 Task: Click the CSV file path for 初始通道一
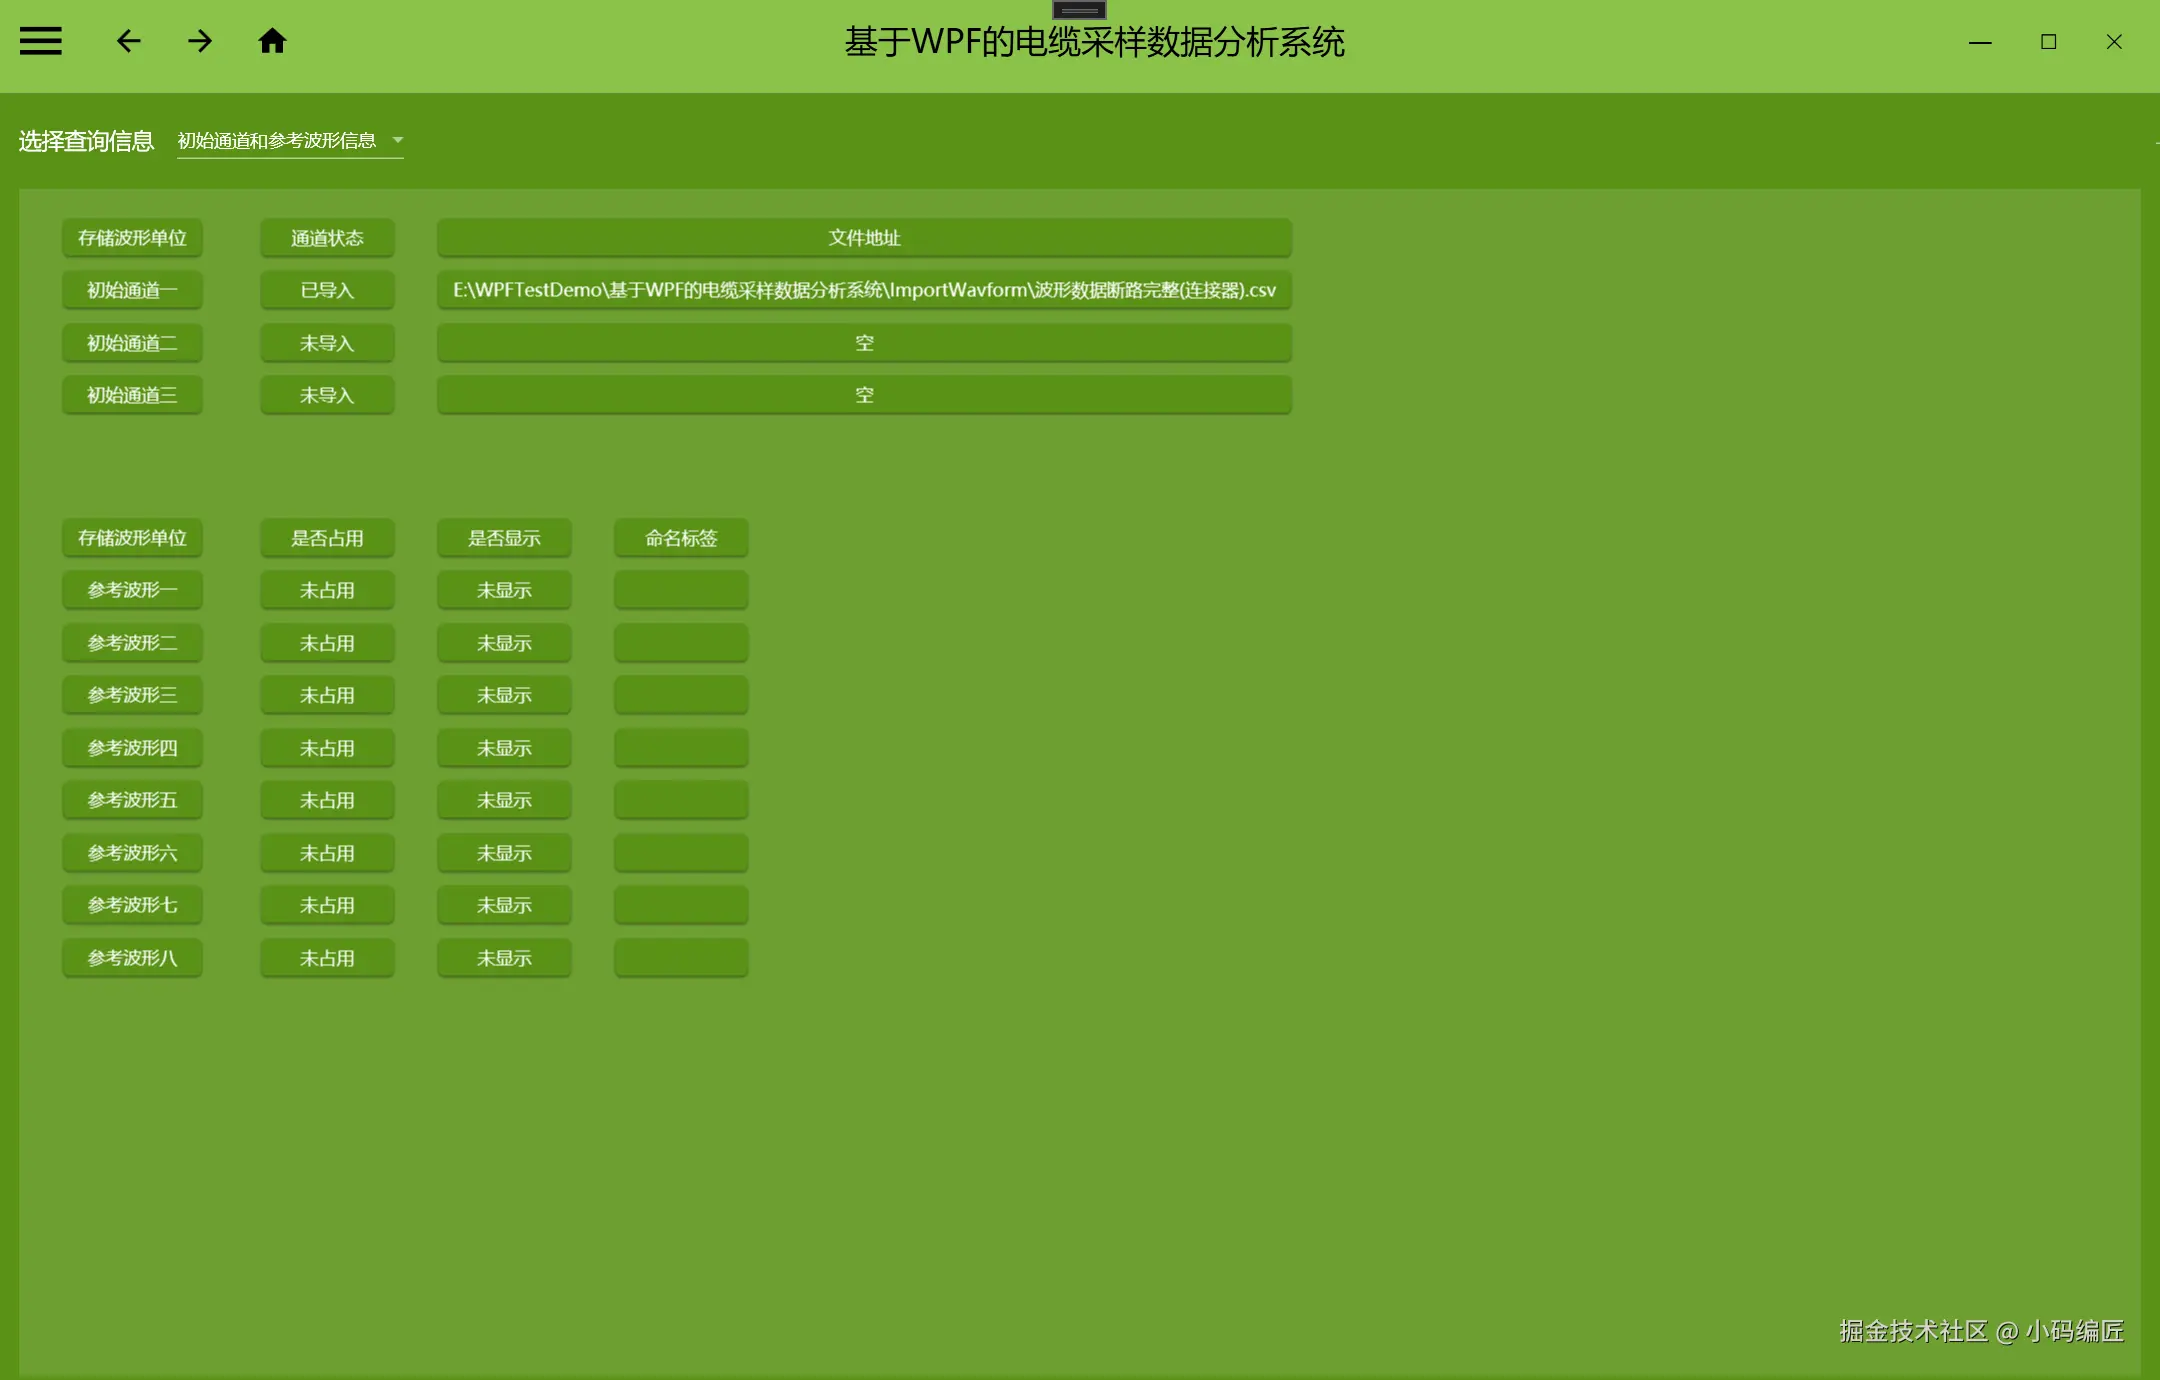coord(864,291)
